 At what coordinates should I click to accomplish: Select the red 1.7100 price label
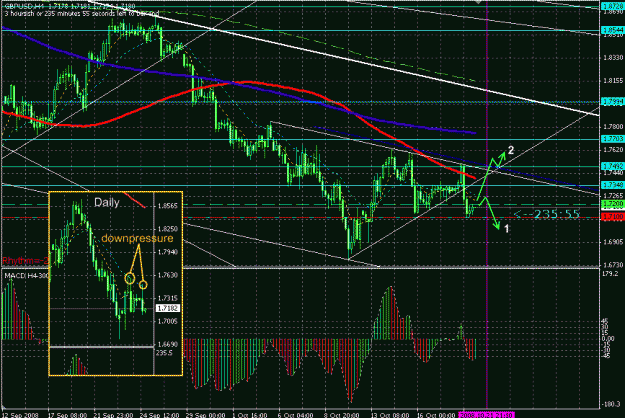(613, 218)
